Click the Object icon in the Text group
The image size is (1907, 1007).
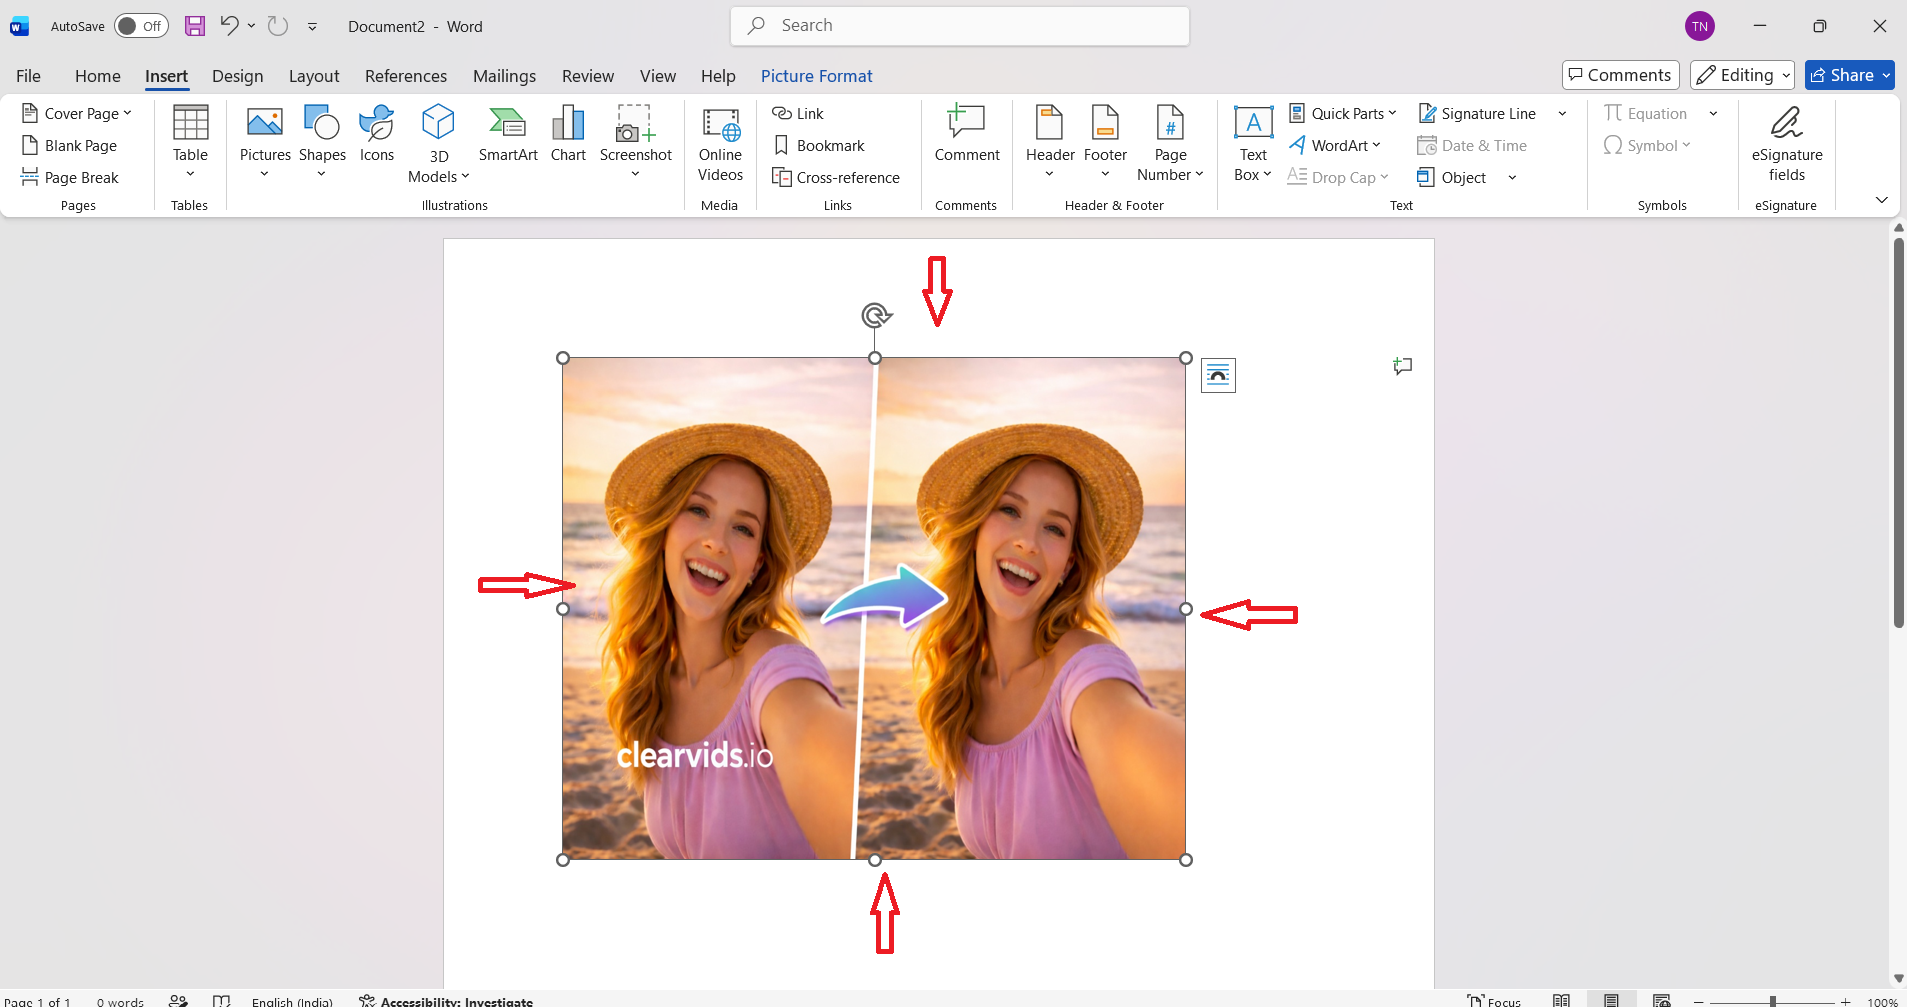point(1426,178)
